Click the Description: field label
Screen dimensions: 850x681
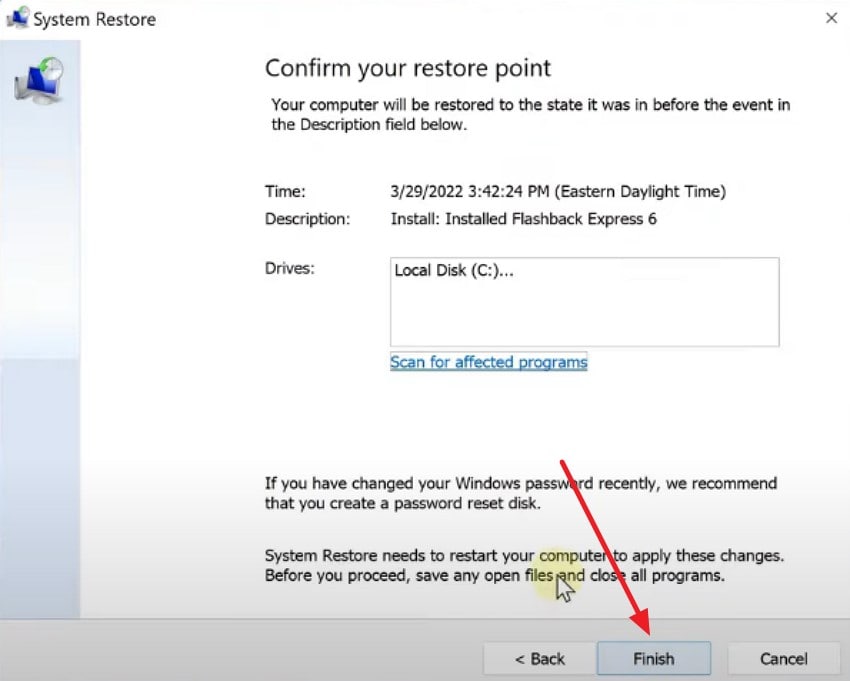pos(307,219)
